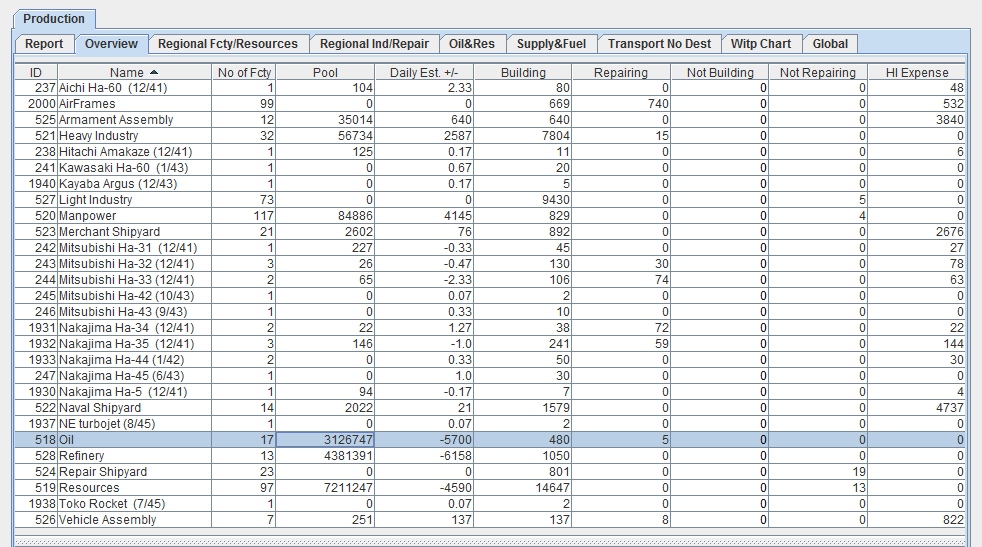Select the Vehicle Assembly row name
The width and height of the screenshot is (982, 547).
pyautogui.click(x=108, y=519)
